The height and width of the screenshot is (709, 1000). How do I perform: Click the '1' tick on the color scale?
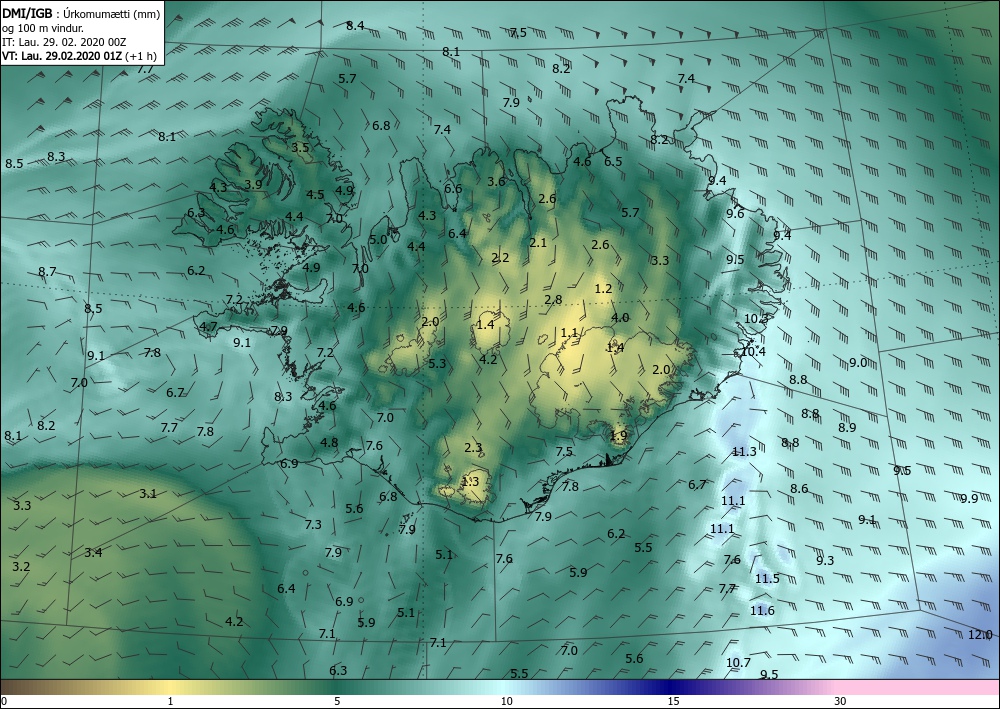(x=170, y=701)
